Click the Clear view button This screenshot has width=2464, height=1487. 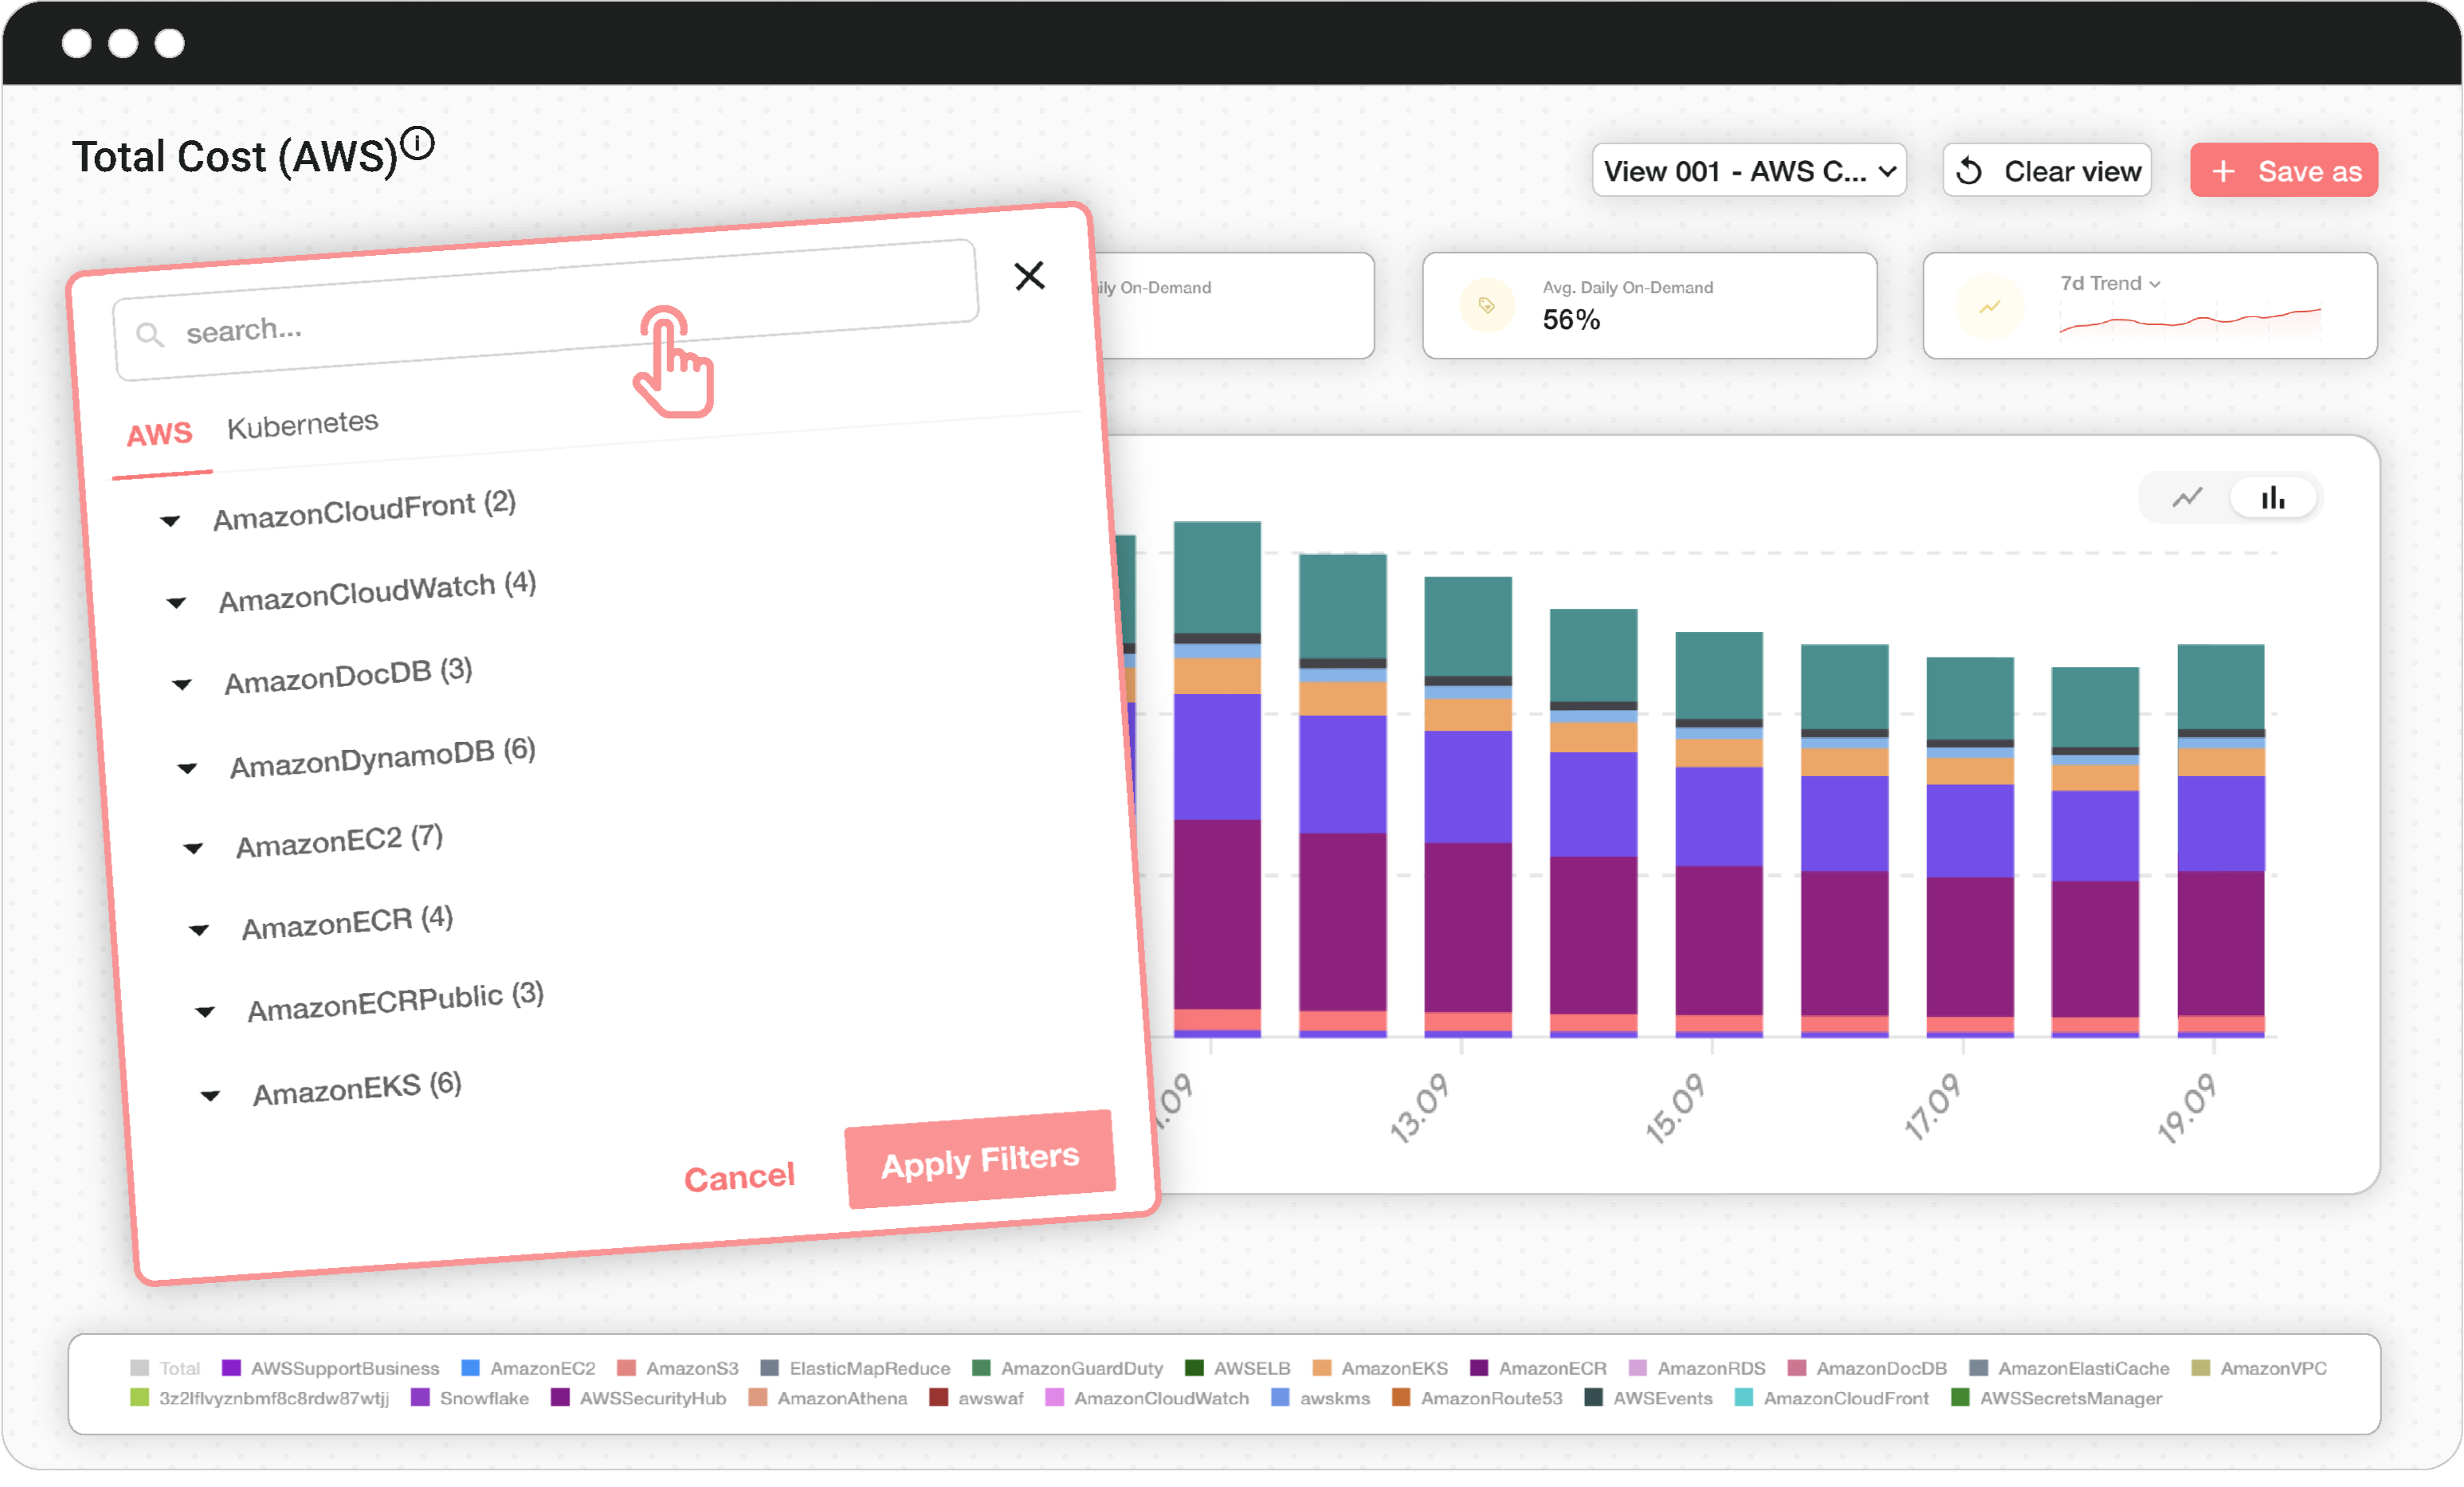(x=2046, y=171)
